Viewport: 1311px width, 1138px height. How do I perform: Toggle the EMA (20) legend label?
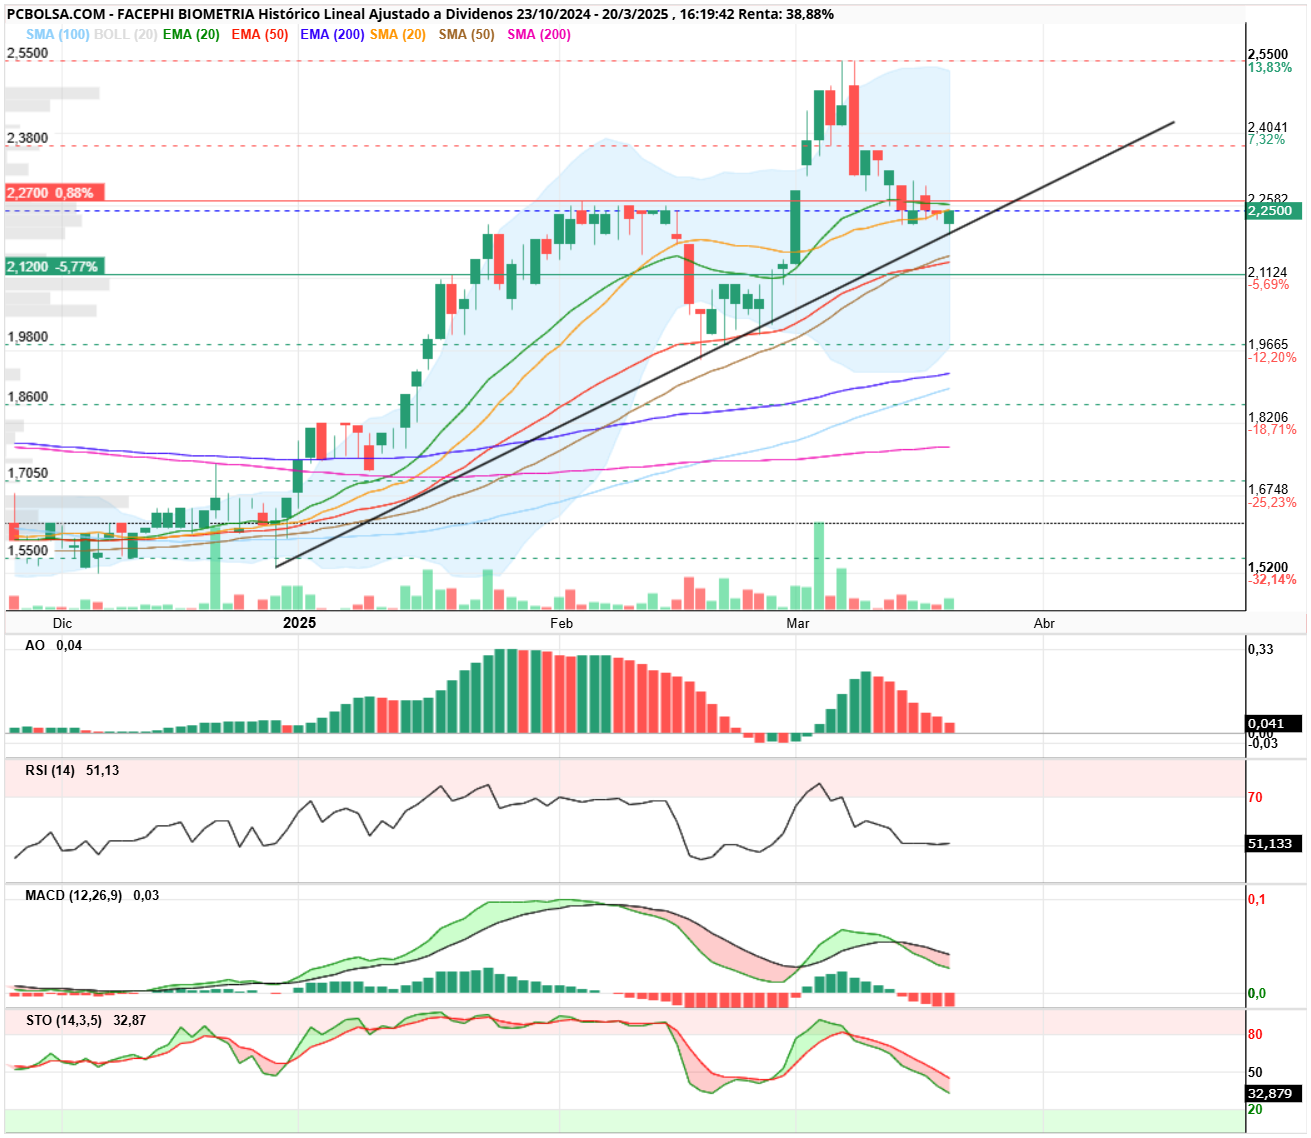tap(191, 34)
